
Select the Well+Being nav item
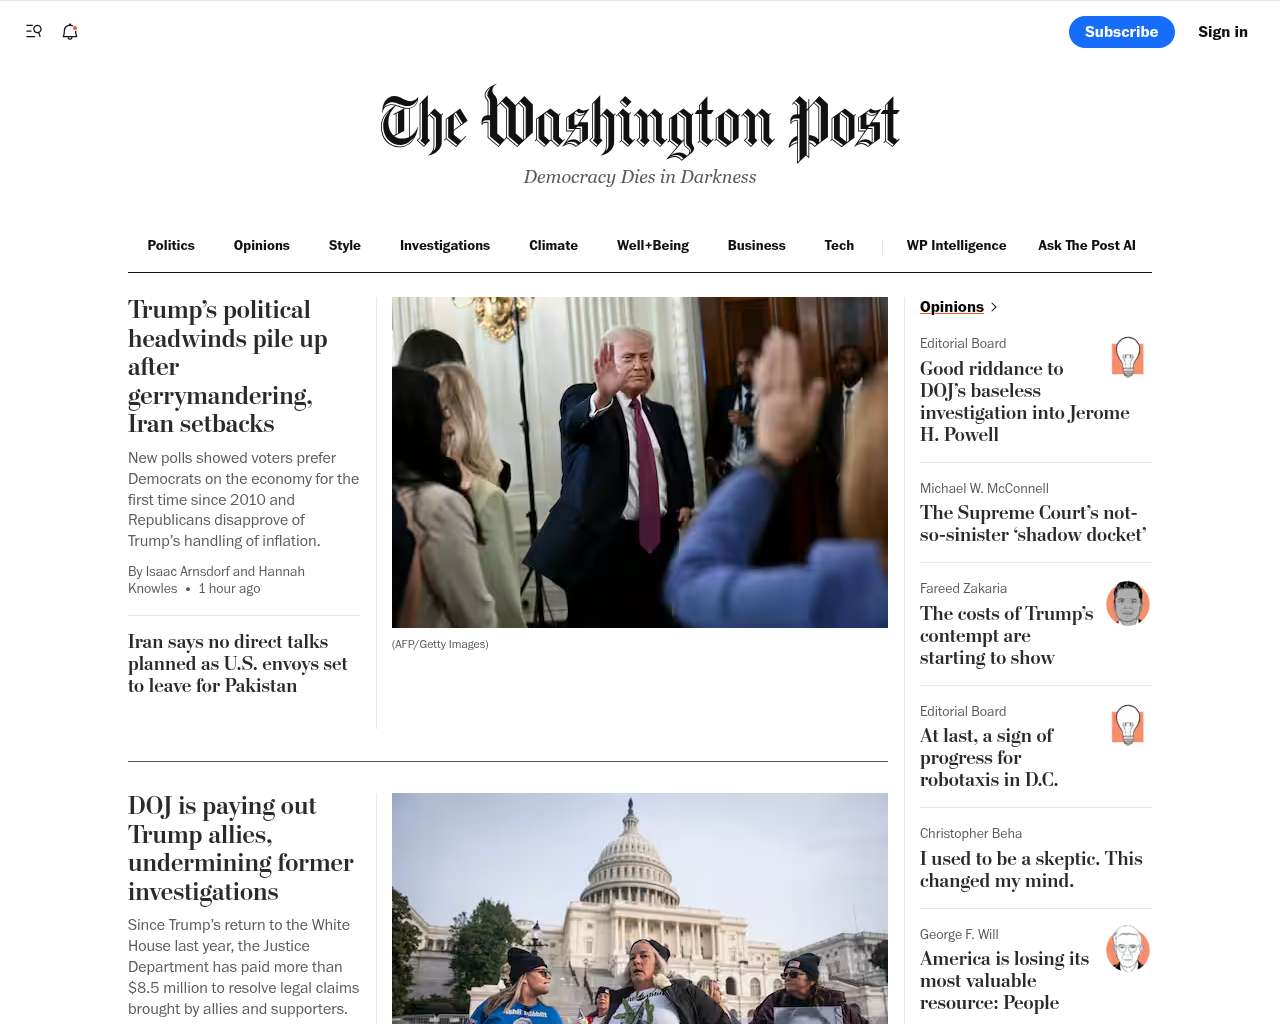653,245
